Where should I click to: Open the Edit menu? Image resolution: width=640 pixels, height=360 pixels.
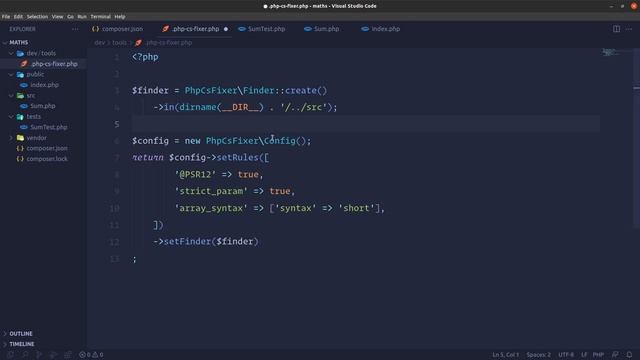coord(18,17)
